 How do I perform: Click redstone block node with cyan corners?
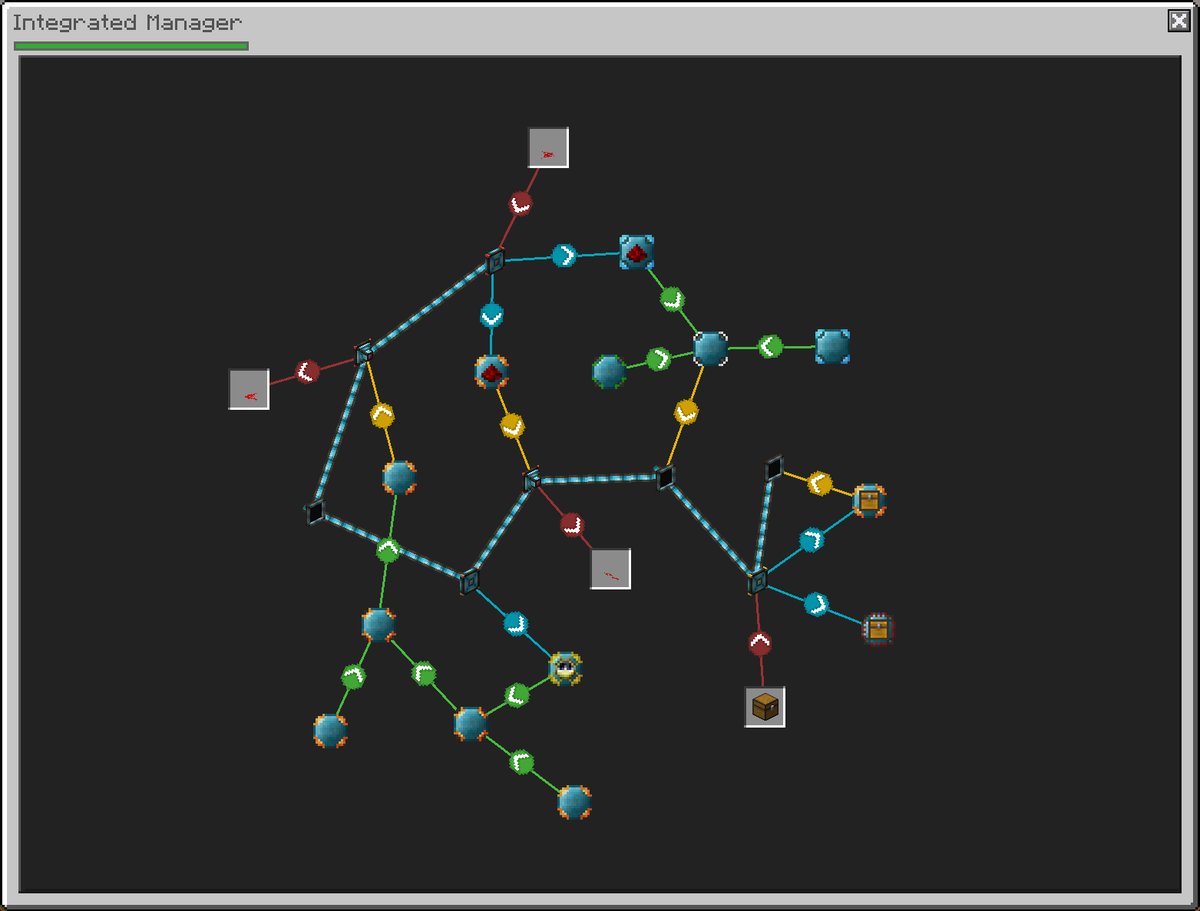pyautogui.click(x=637, y=253)
